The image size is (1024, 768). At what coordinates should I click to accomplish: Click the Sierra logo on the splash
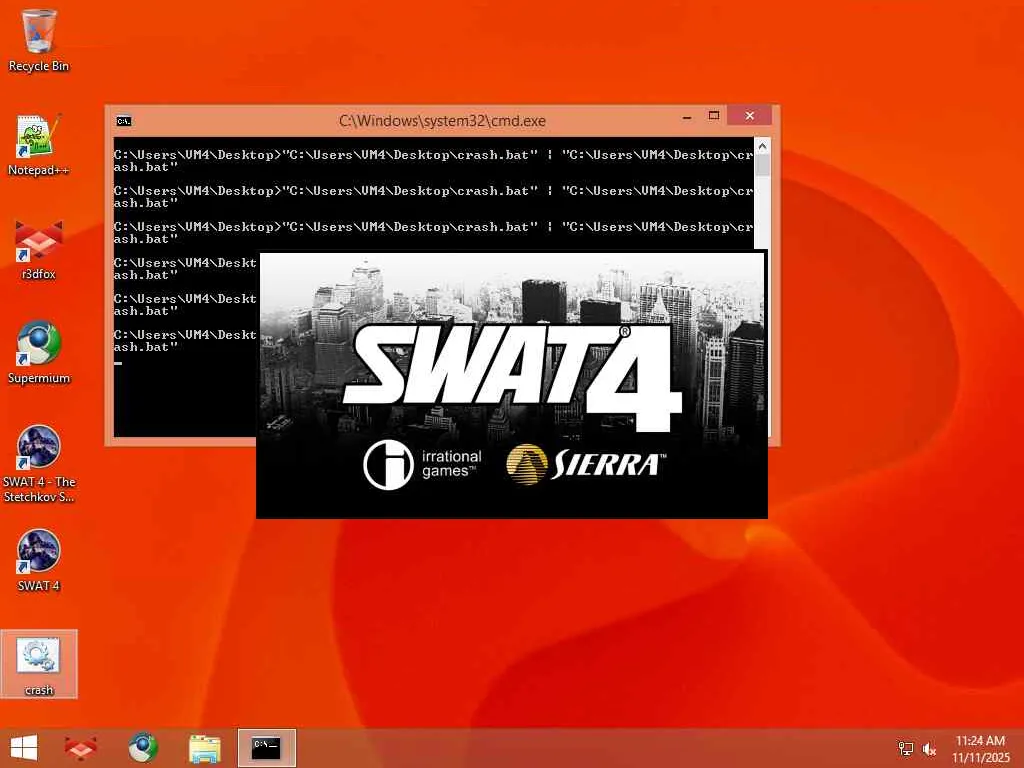586,464
